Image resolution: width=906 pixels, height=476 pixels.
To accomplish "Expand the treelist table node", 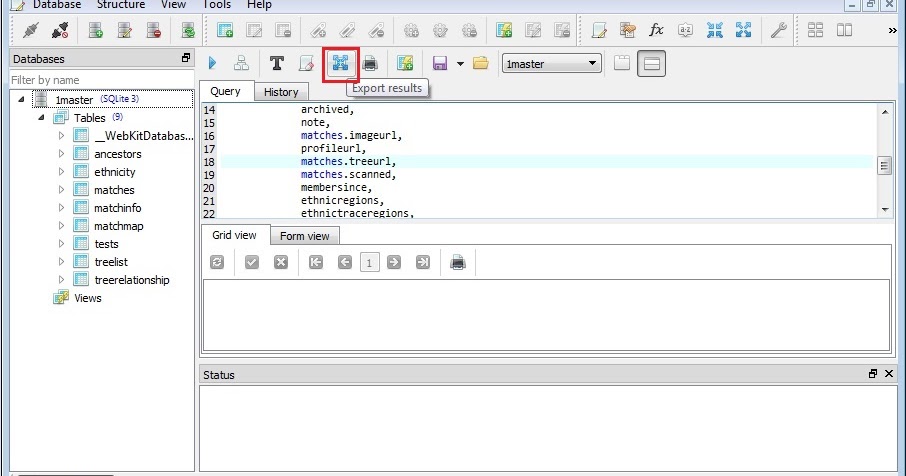I will click(x=61, y=262).
